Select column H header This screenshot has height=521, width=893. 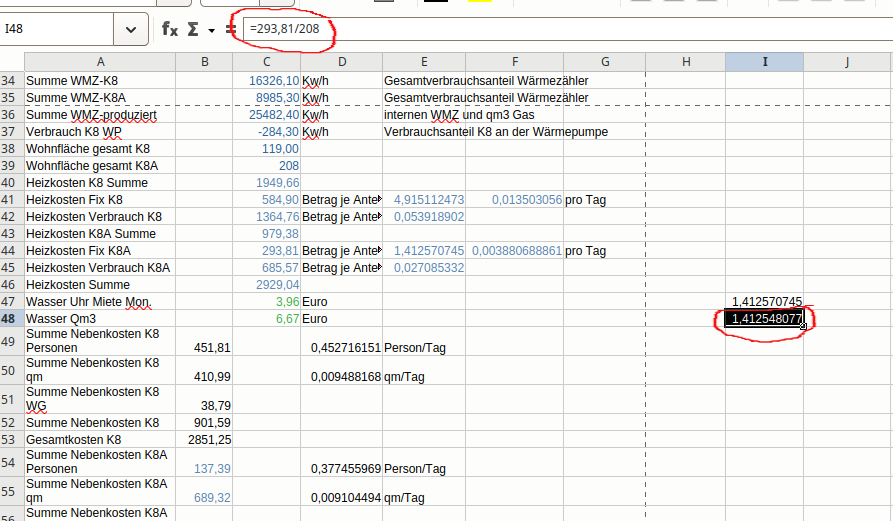click(x=686, y=61)
